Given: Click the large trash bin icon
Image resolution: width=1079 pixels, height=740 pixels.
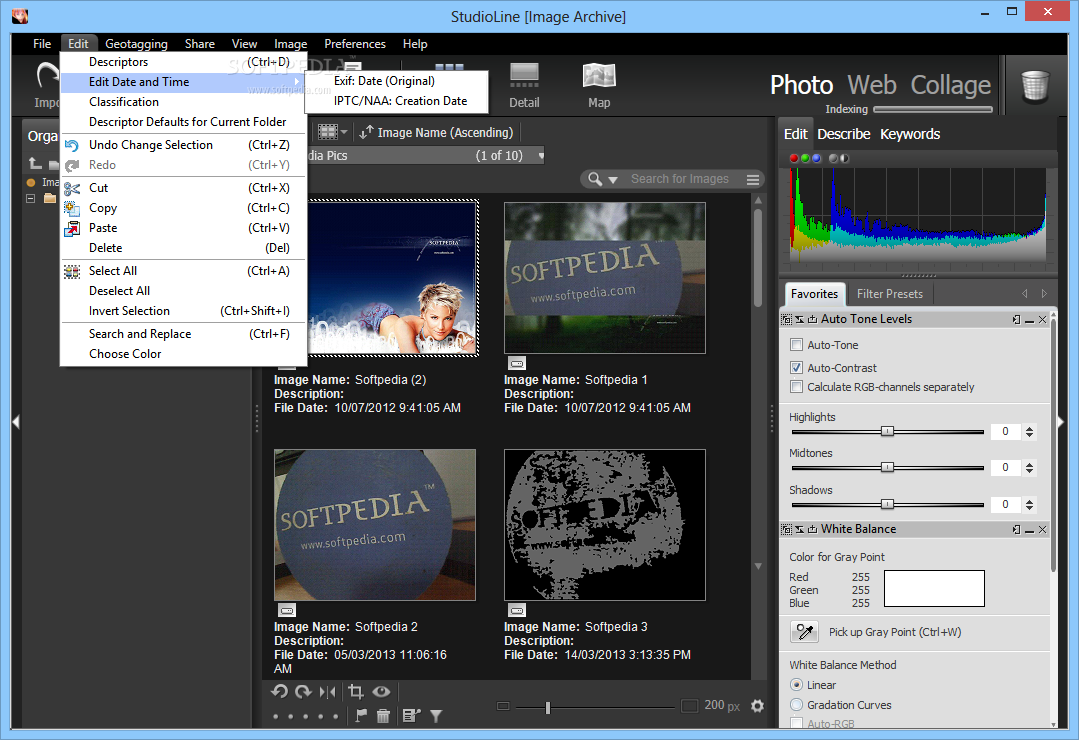Looking at the screenshot, I should point(1034,86).
